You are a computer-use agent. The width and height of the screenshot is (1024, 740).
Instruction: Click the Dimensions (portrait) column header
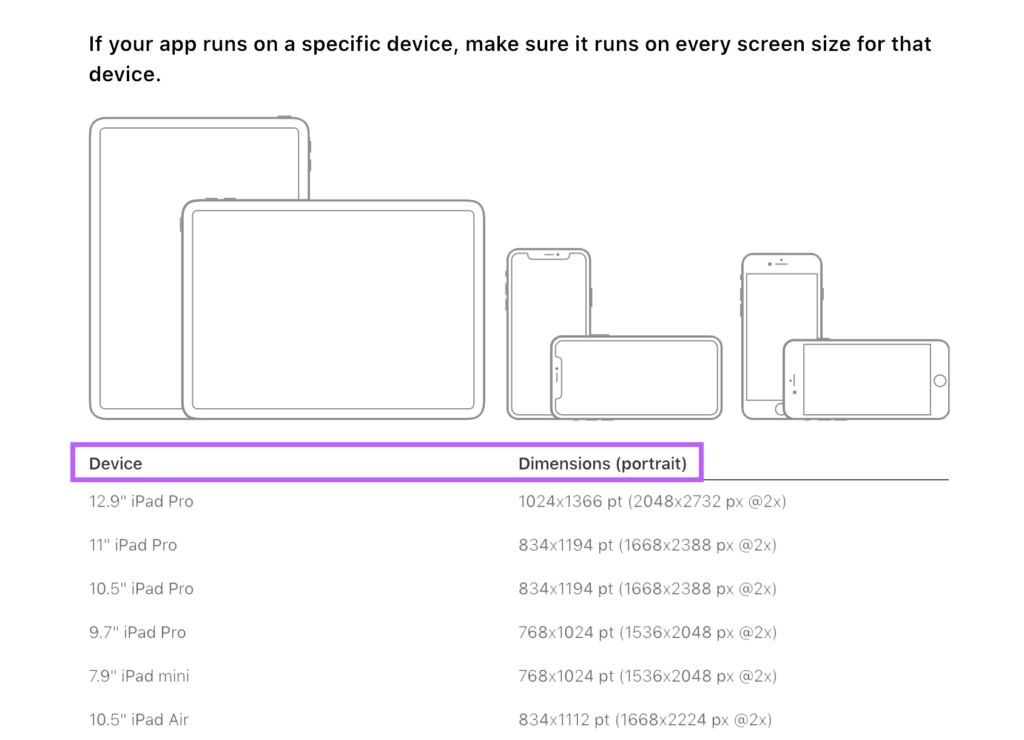coord(602,464)
